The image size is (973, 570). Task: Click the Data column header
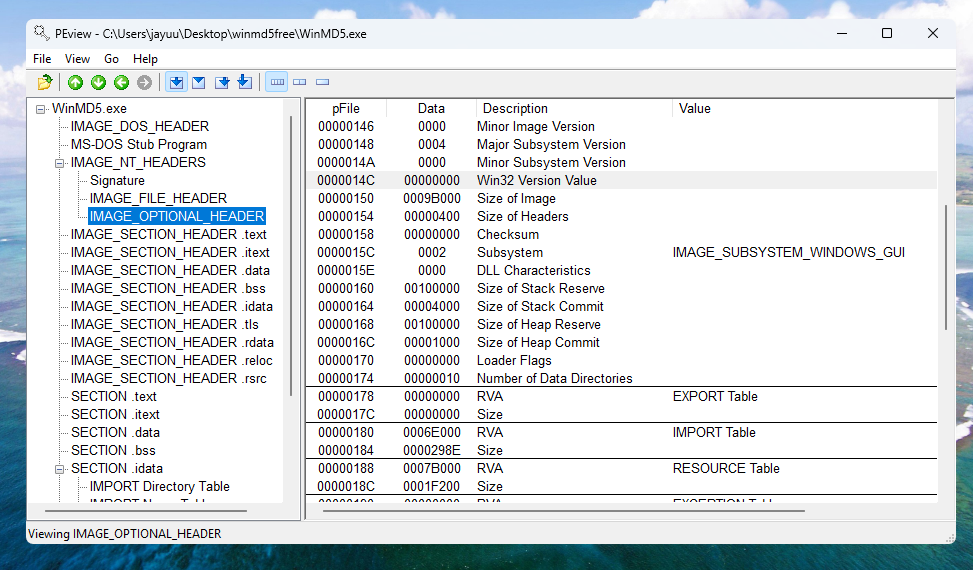pyautogui.click(x=431, y=109)
